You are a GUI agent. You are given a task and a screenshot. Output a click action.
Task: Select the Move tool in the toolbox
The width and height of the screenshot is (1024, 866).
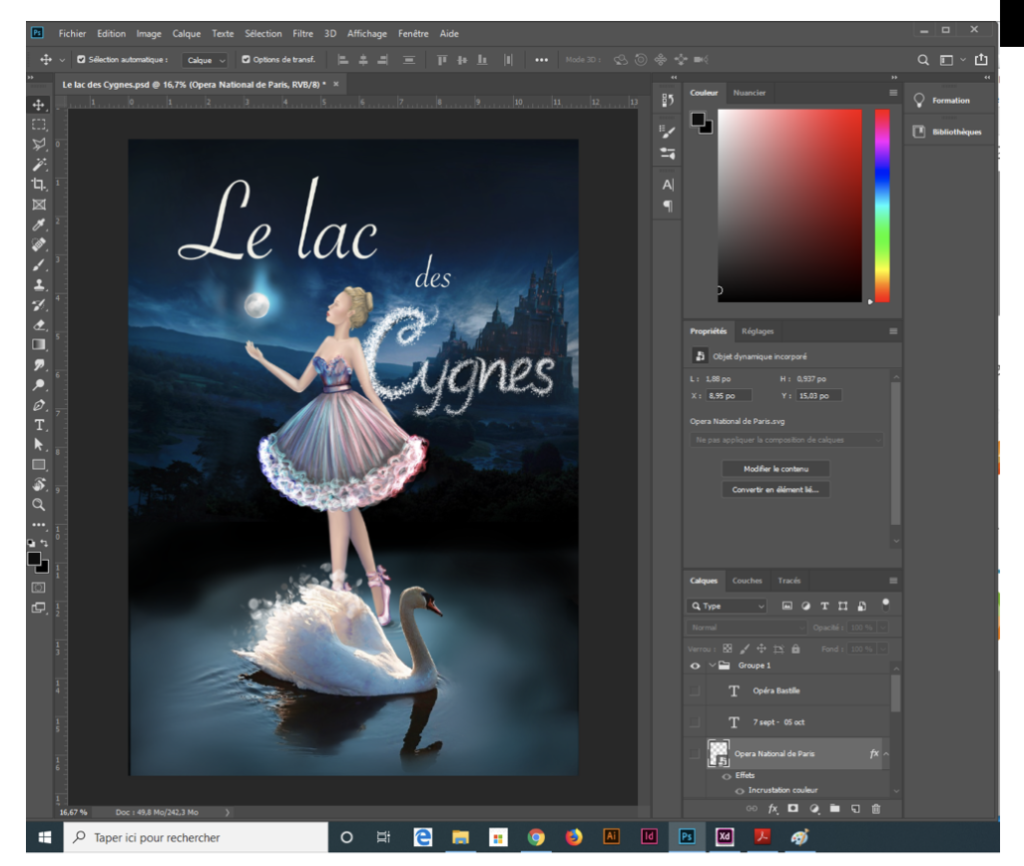click(39, 104)
